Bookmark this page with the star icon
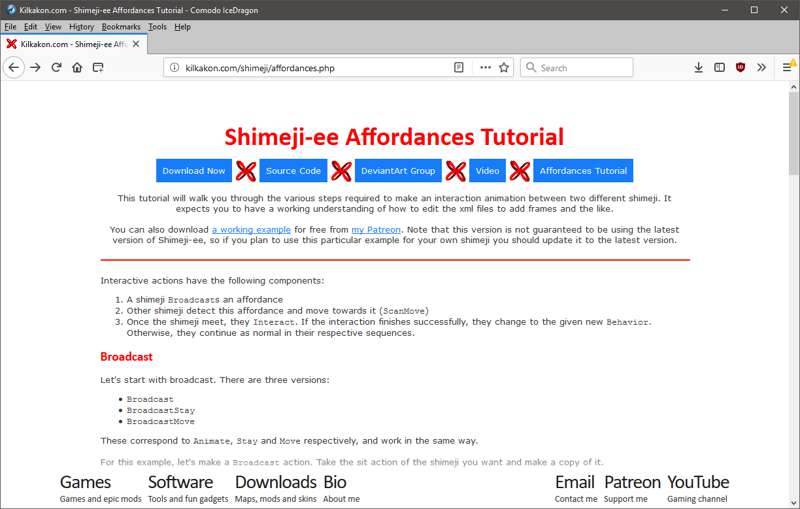800x509 pixels. tap(504, 67)
